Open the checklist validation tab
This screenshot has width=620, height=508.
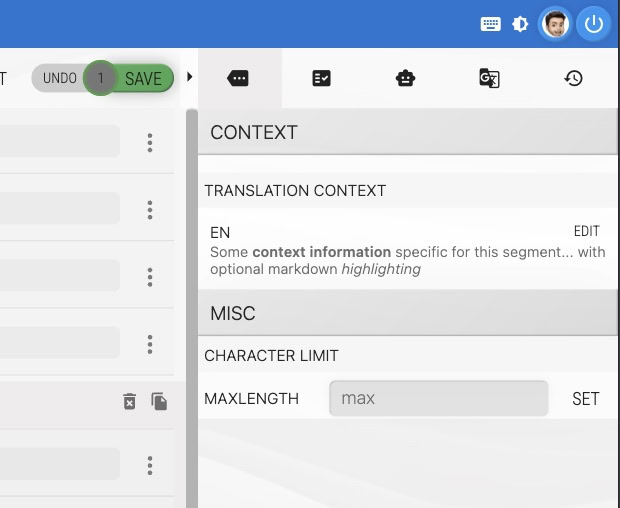(x=322, y=78)
